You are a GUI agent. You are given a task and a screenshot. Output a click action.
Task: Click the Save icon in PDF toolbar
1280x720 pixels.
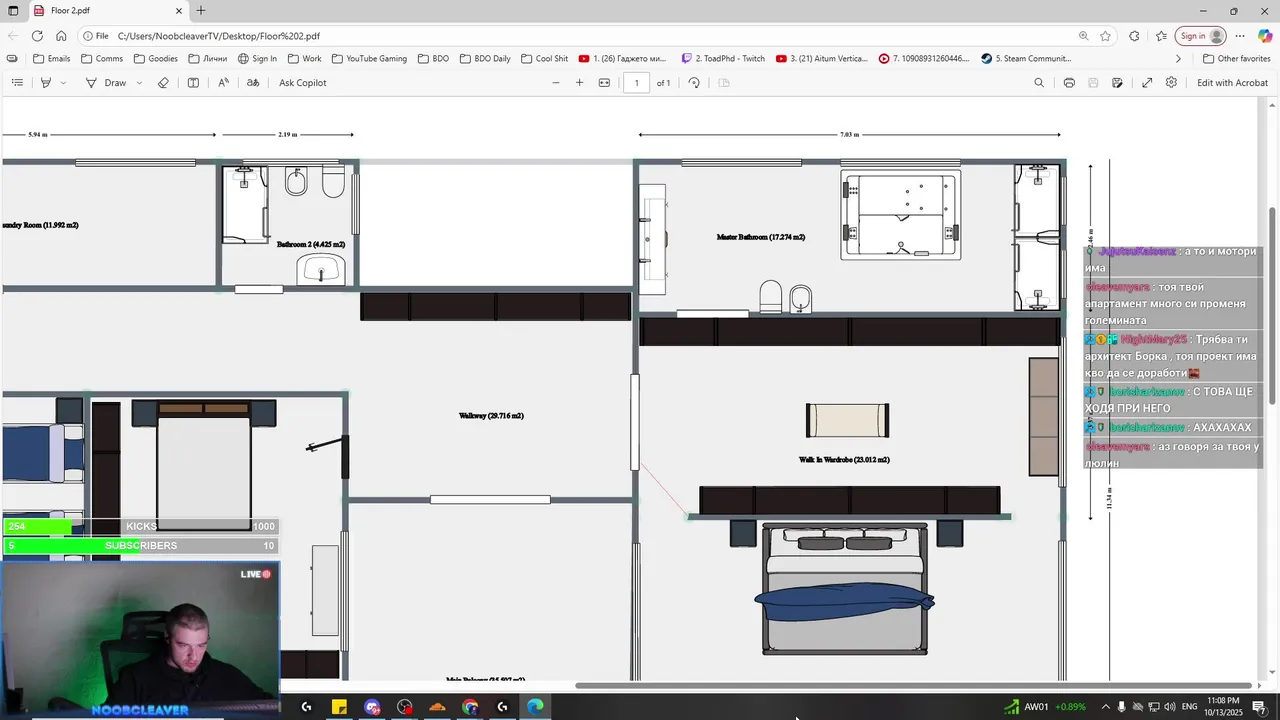coord(1093,83)
